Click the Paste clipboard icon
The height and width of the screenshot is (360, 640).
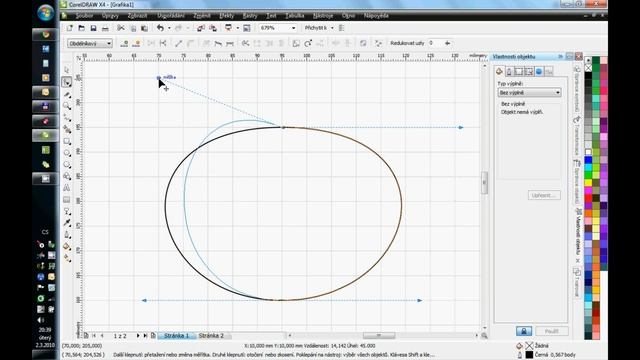pos(144,28)
